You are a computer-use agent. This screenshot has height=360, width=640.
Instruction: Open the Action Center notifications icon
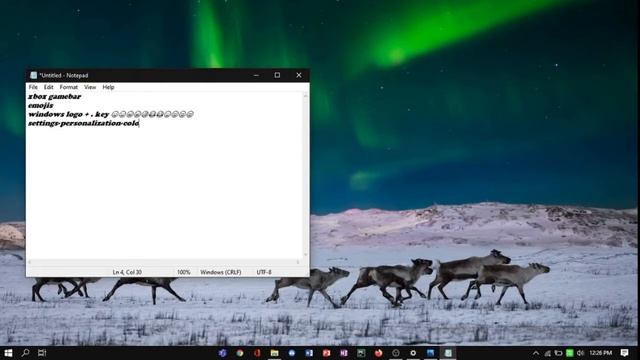(624, 353)
